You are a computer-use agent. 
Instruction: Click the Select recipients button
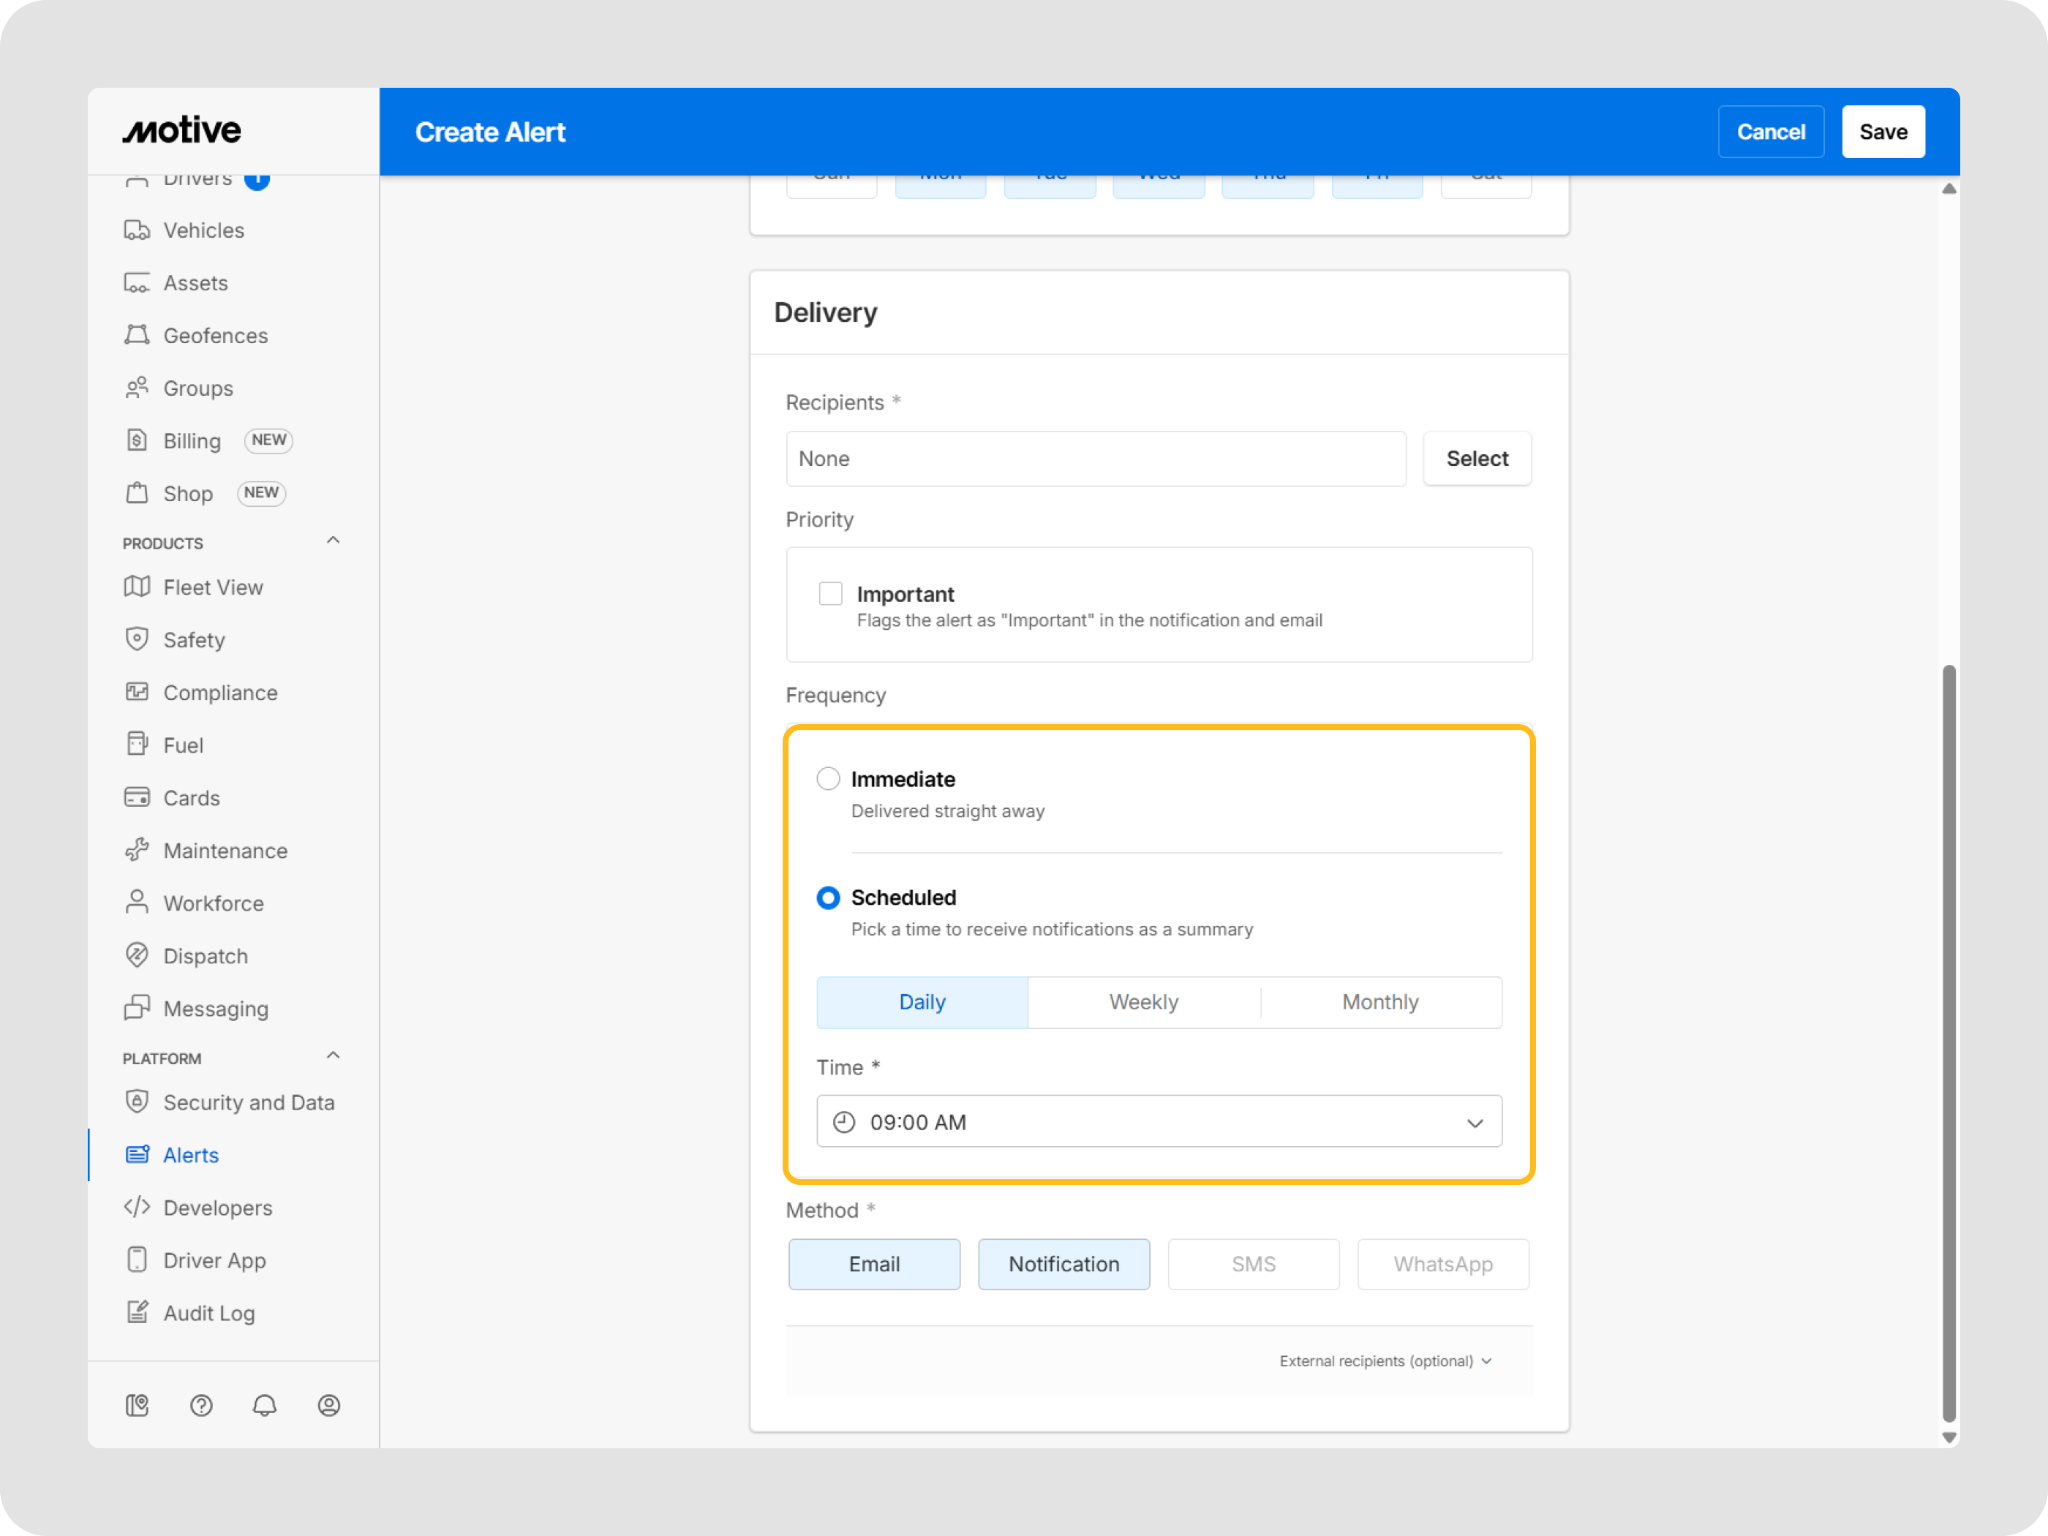click(x=1477, y=459)
